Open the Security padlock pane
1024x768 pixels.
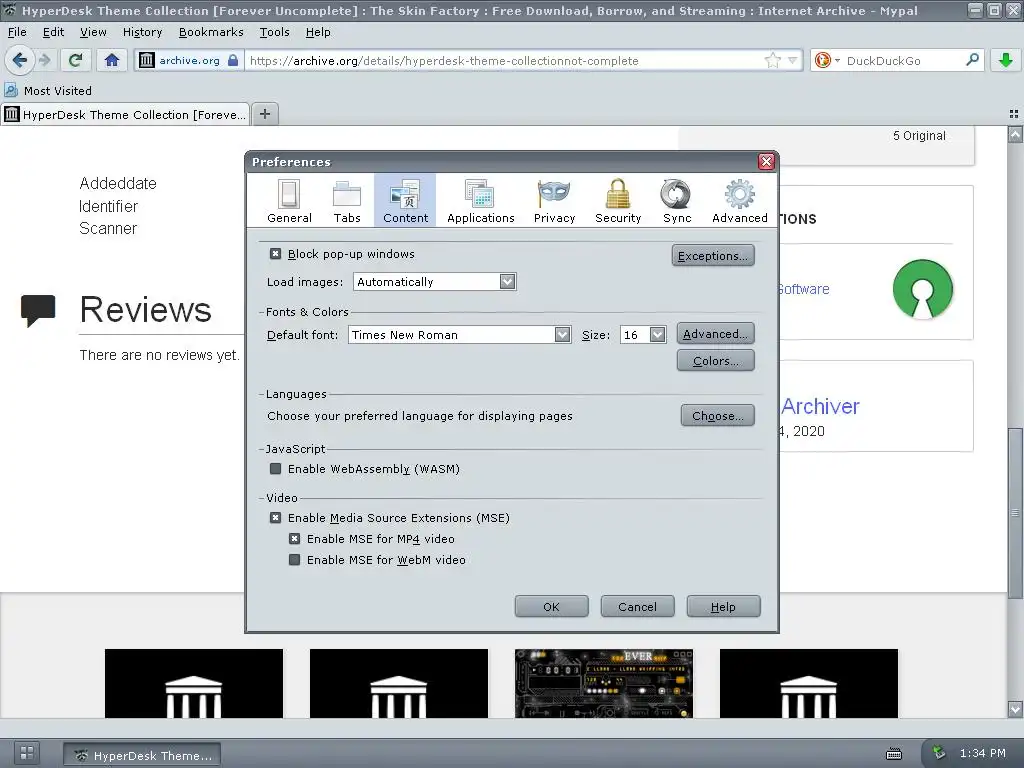click(x=618, y=200)
